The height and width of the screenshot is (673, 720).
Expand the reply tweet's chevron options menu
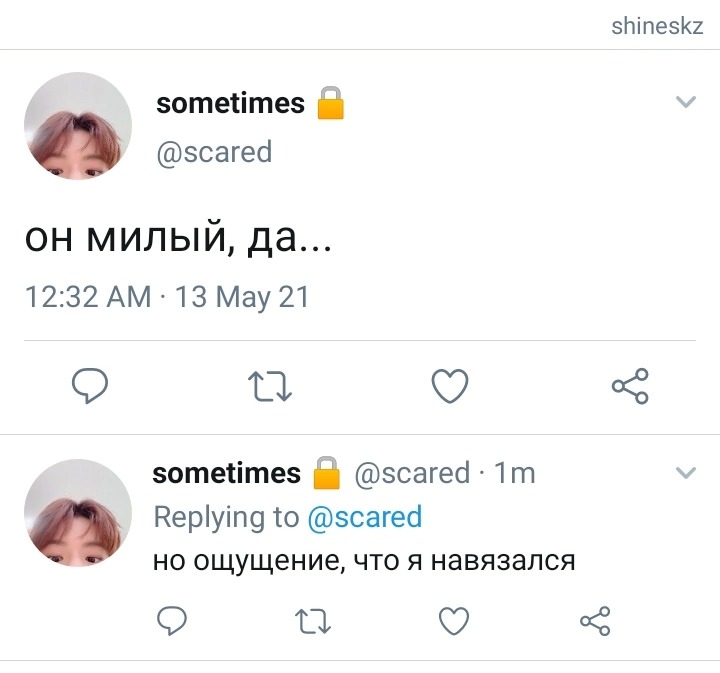coord(686,472)
